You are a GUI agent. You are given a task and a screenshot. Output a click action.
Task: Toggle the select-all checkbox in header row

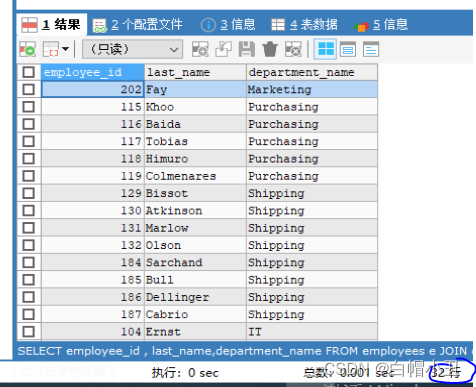click(28, 72)
